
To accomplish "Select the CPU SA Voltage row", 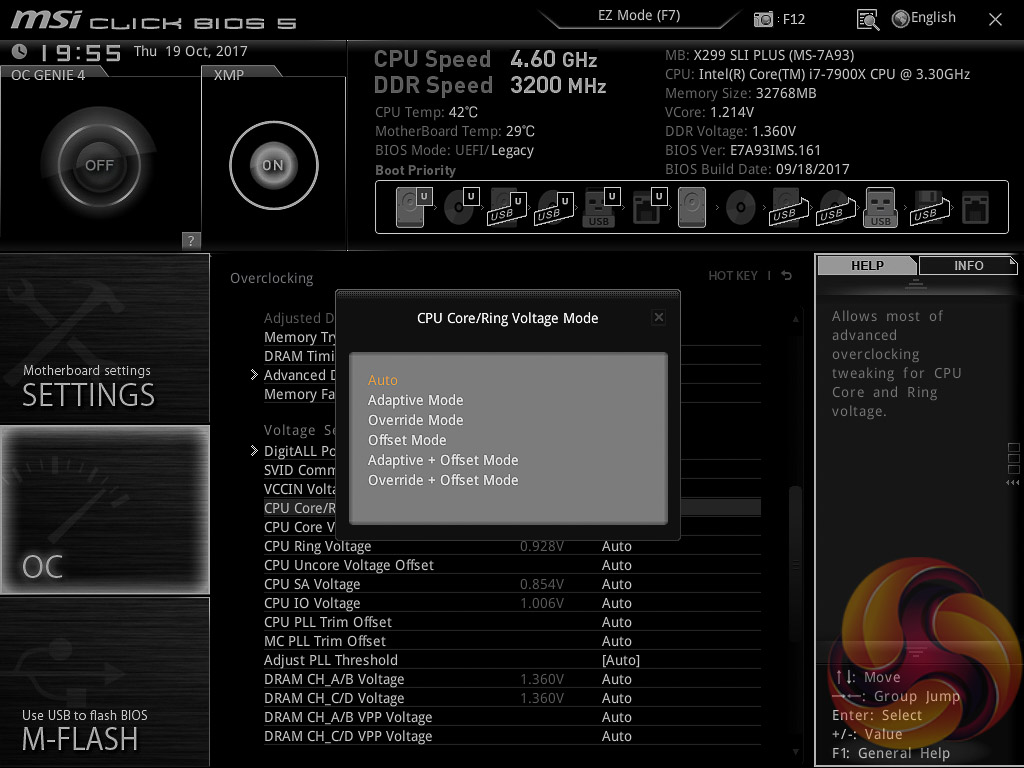I will point(512,584).
